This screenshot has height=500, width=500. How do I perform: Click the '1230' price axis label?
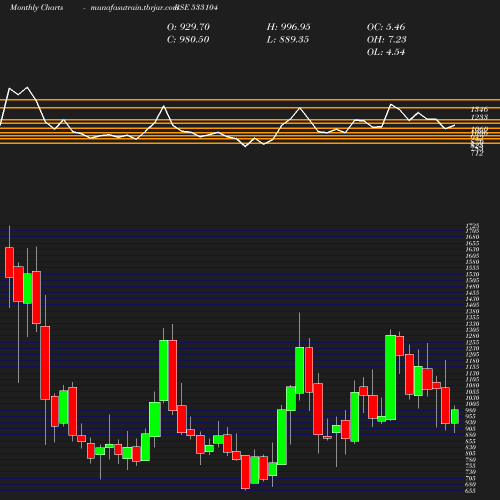coord(473,348)
